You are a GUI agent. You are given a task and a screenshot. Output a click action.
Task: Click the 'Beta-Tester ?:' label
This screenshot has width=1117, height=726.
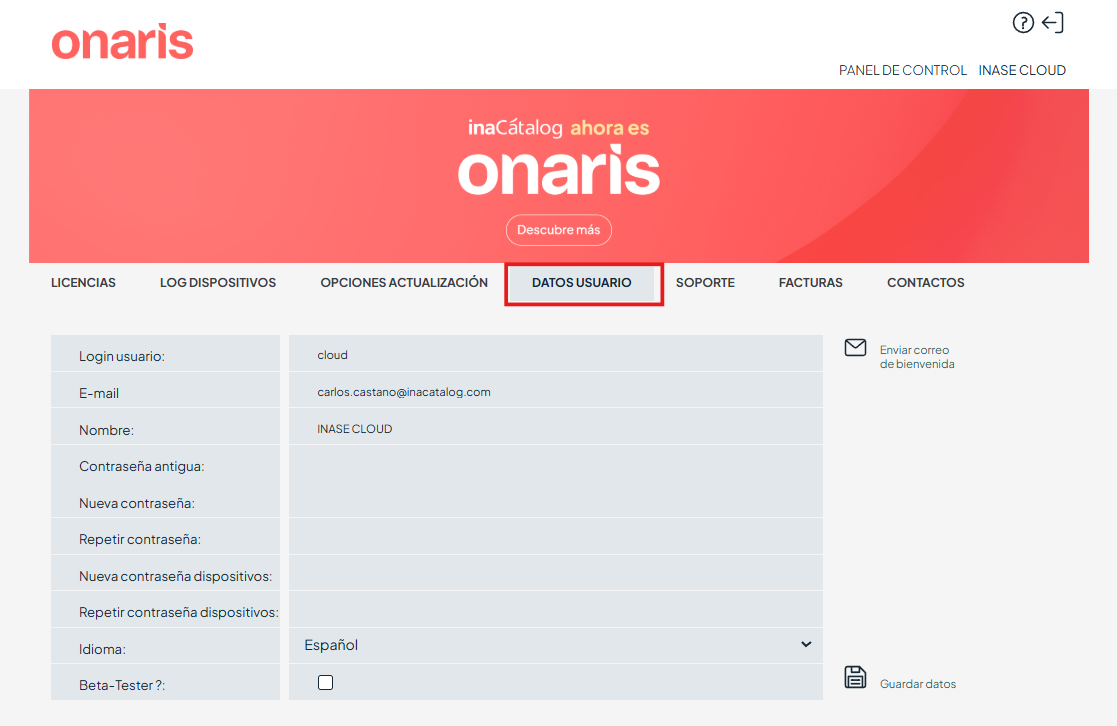pos(122,685)
